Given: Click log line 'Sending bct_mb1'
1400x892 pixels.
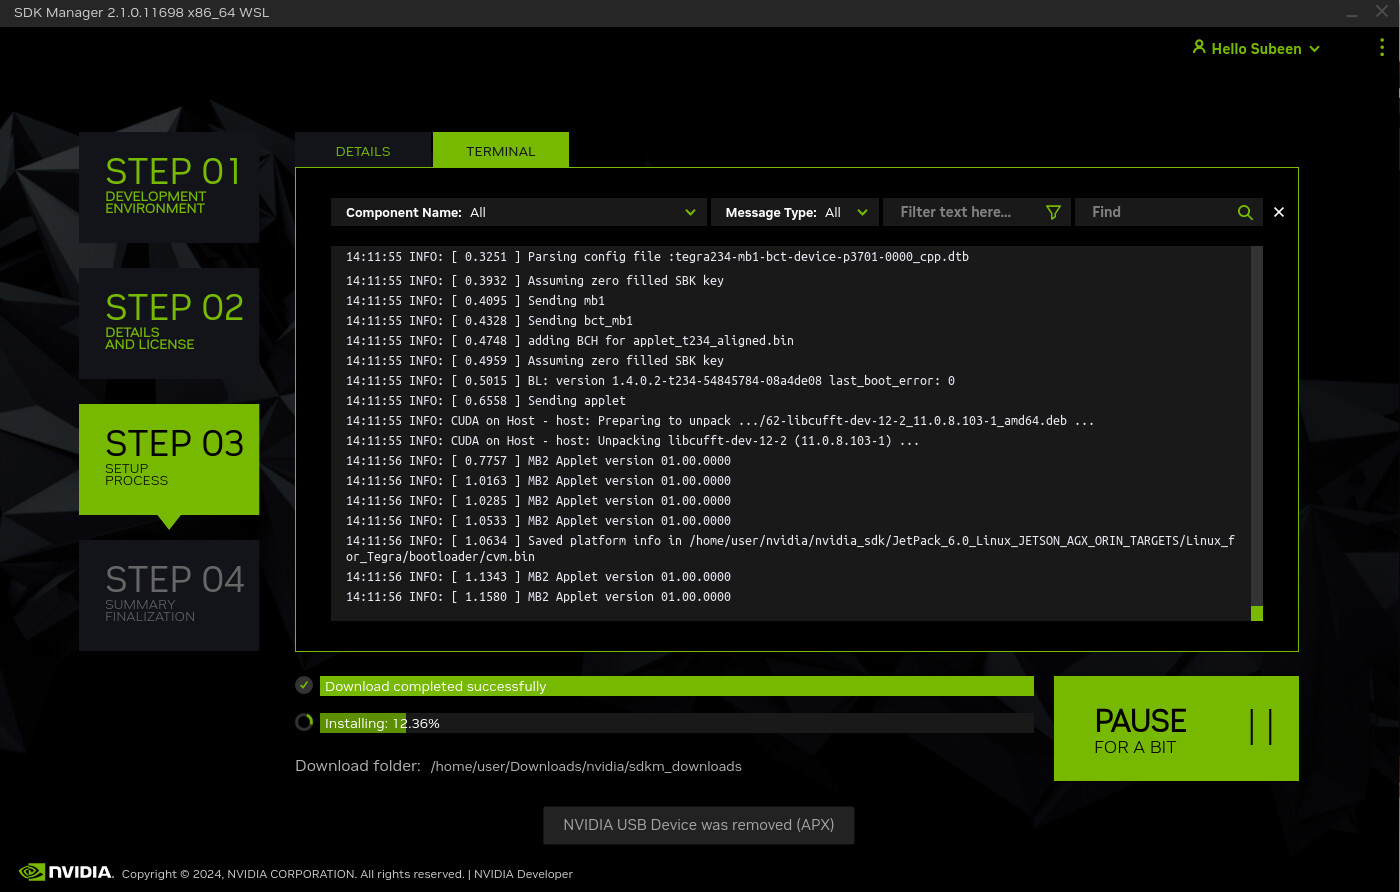Looking at the screenshot, I should tap(490, 321).
